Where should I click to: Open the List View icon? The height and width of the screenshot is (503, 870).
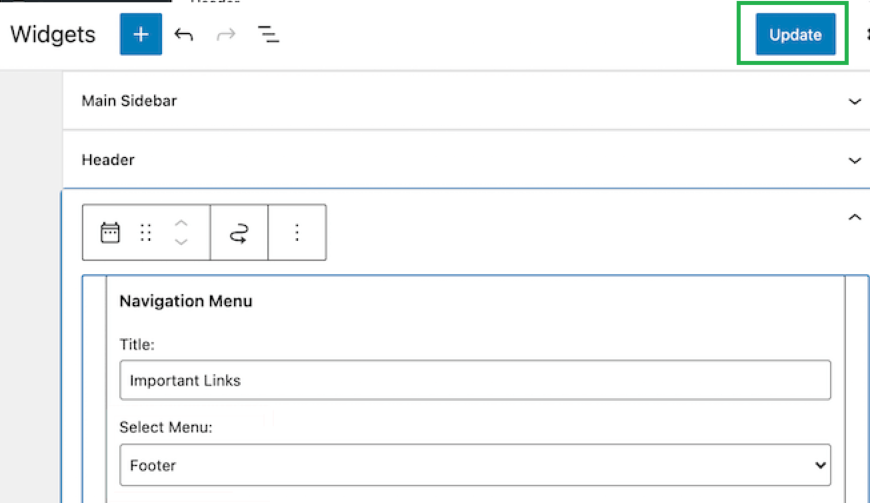click(x=268, y=34)
